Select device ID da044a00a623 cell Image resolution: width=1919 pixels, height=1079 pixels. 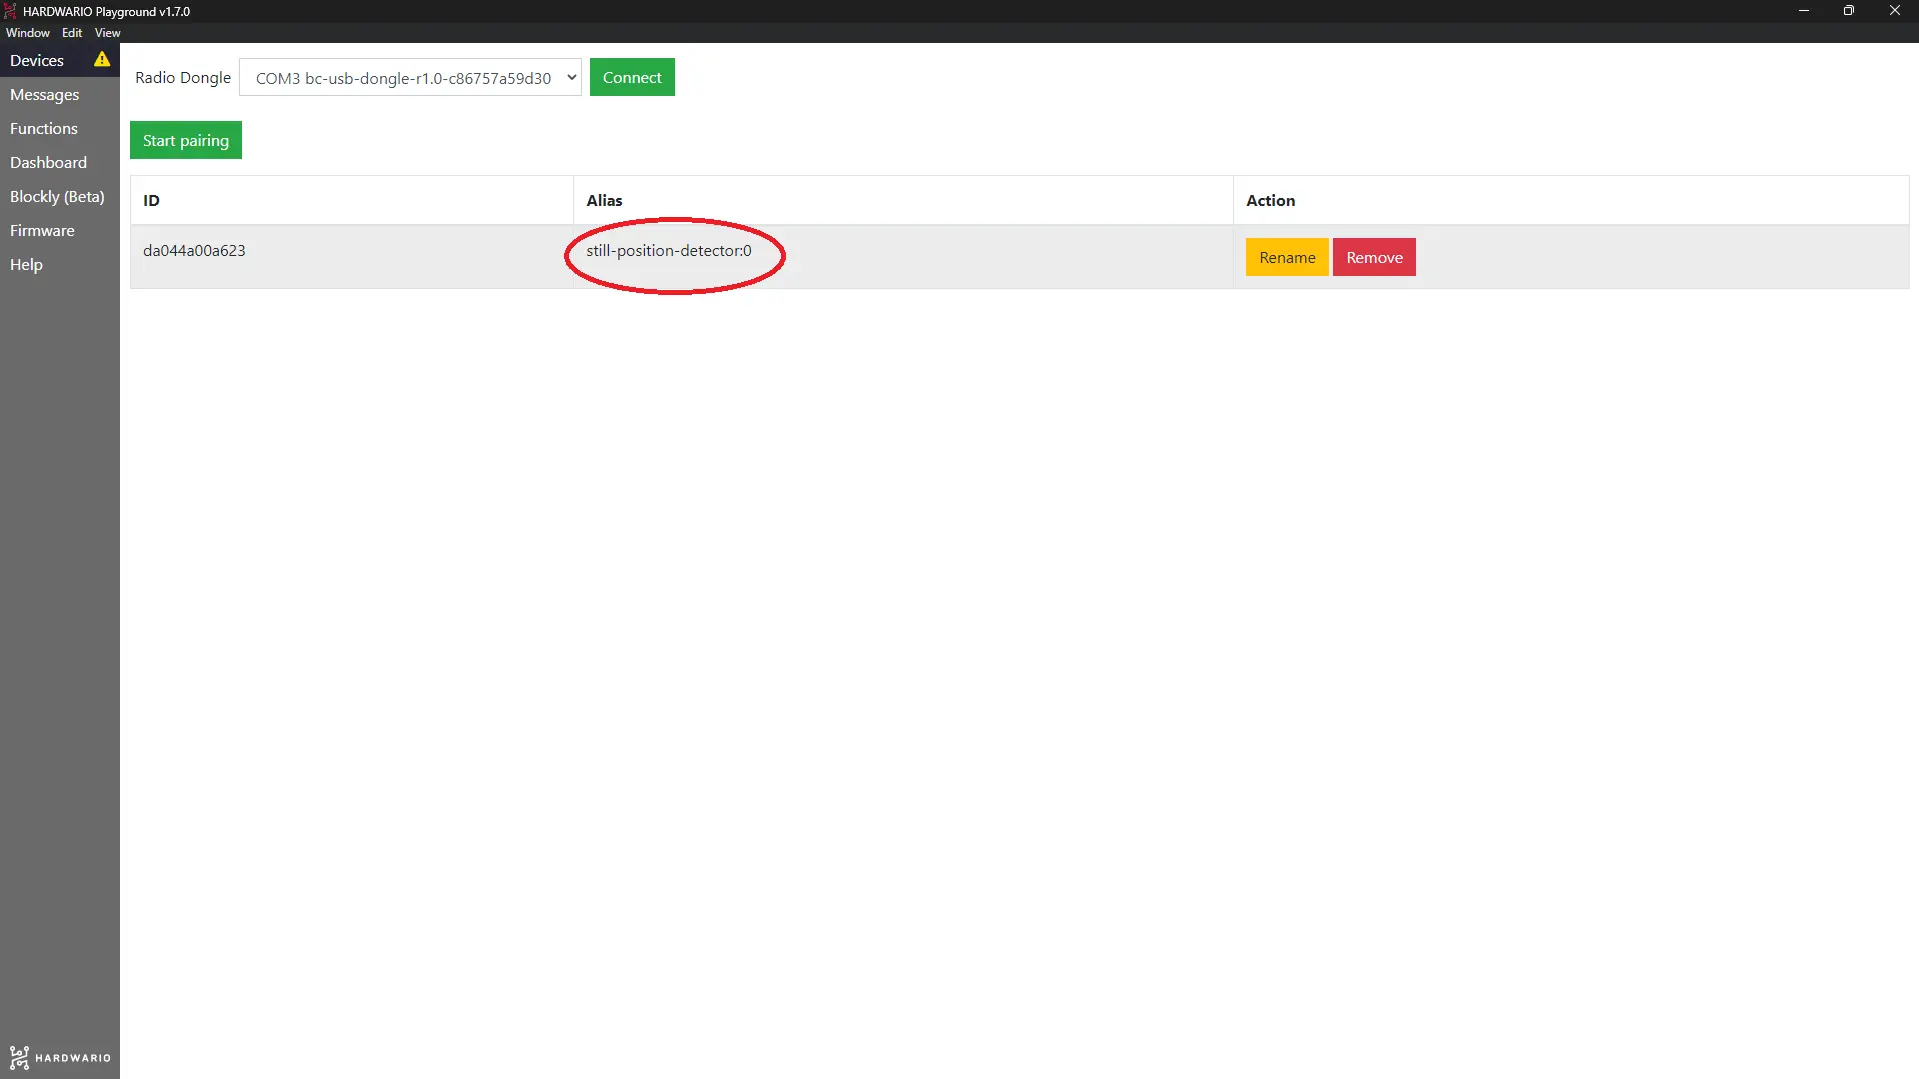[x=352, y=257]
